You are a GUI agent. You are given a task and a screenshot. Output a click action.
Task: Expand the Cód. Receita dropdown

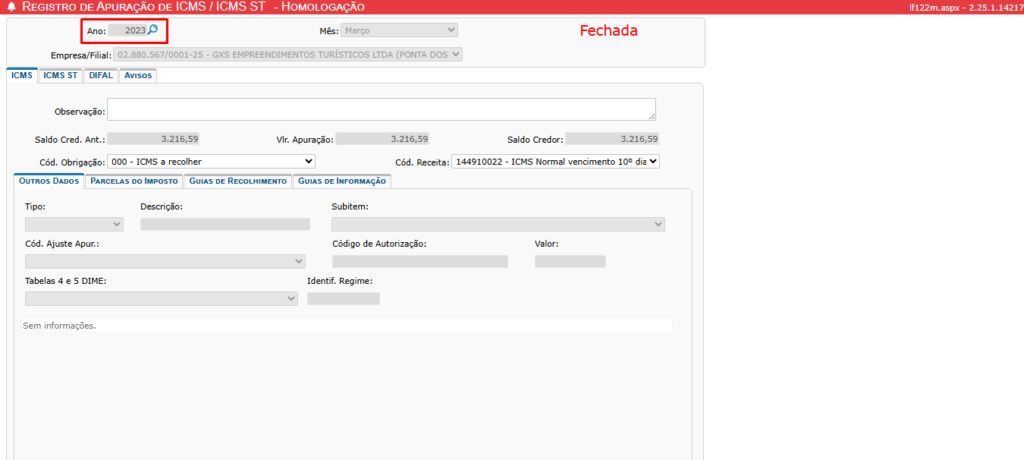coord(555,160)
